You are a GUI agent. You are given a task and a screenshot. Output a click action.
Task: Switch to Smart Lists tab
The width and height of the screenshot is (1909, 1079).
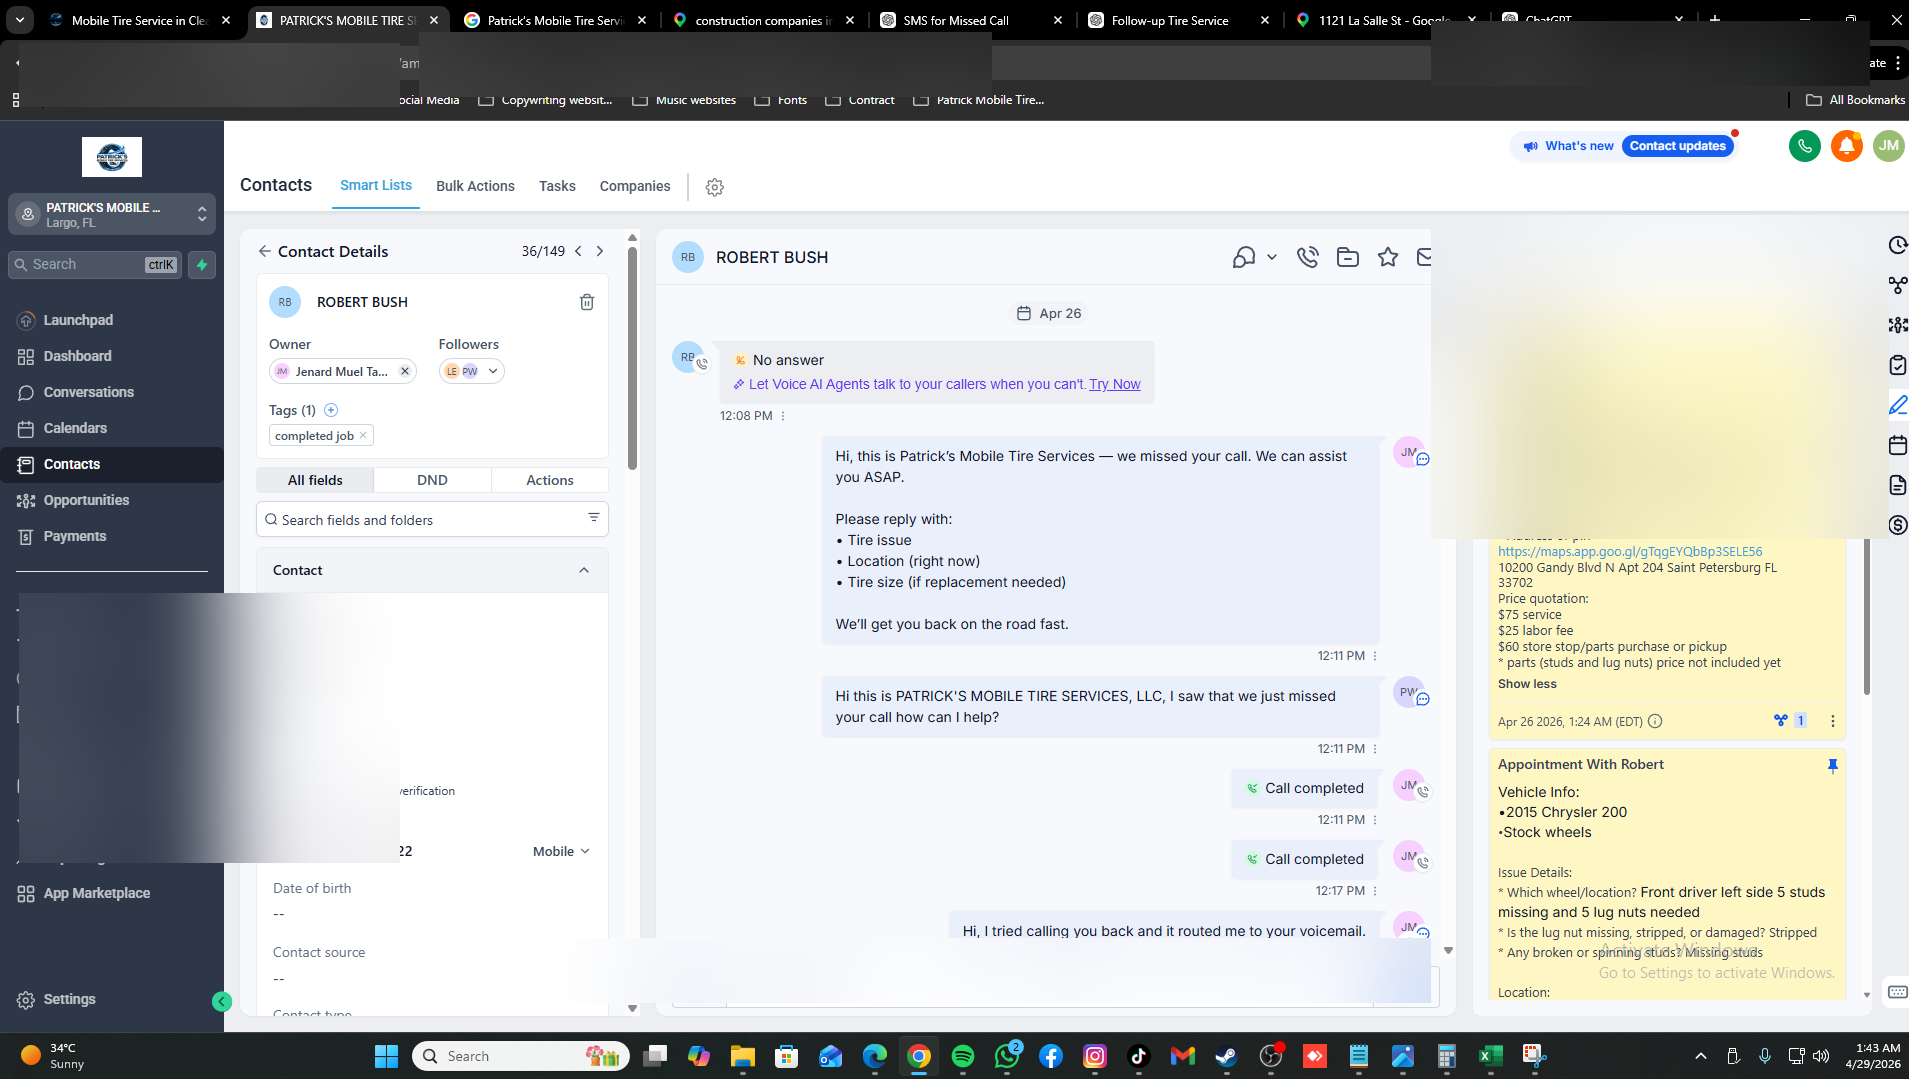pos(376,185)
